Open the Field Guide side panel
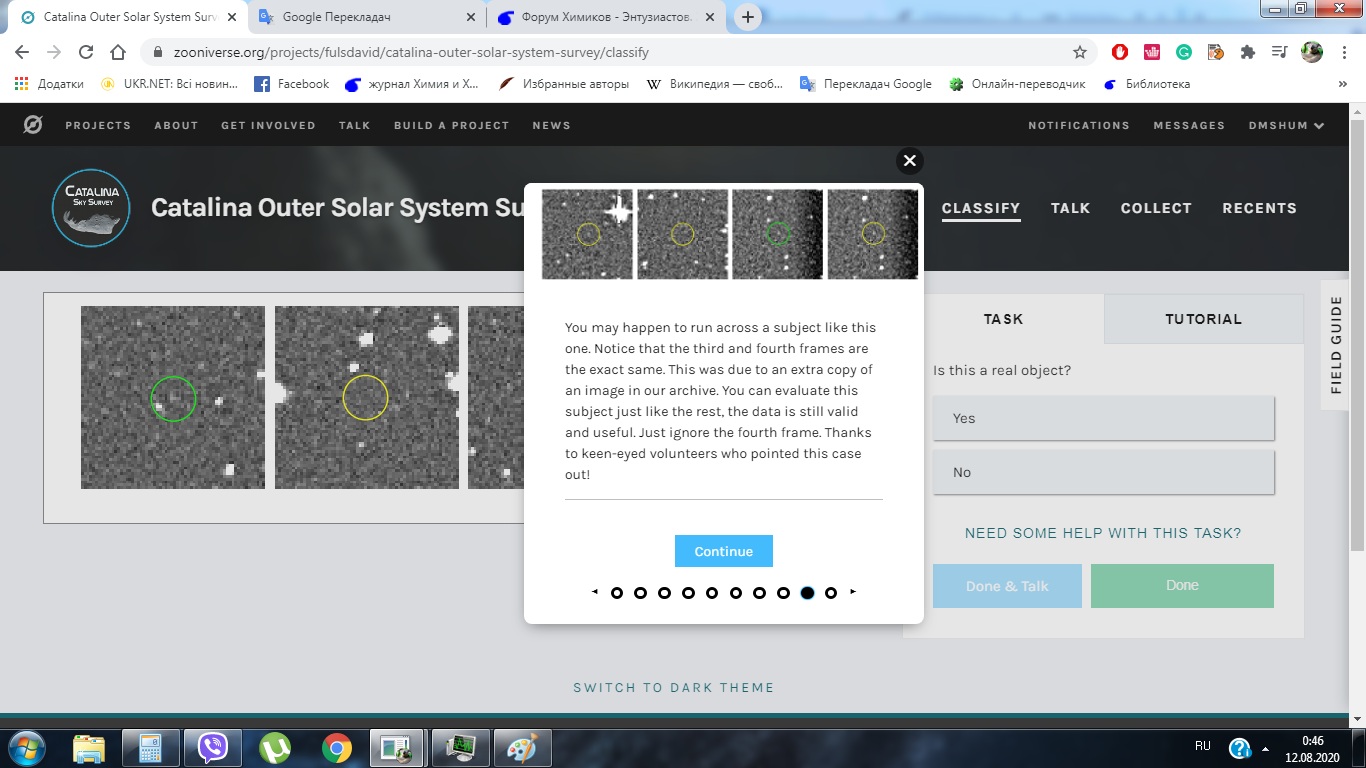The image size is (1366, 768). pos(1336,345)
